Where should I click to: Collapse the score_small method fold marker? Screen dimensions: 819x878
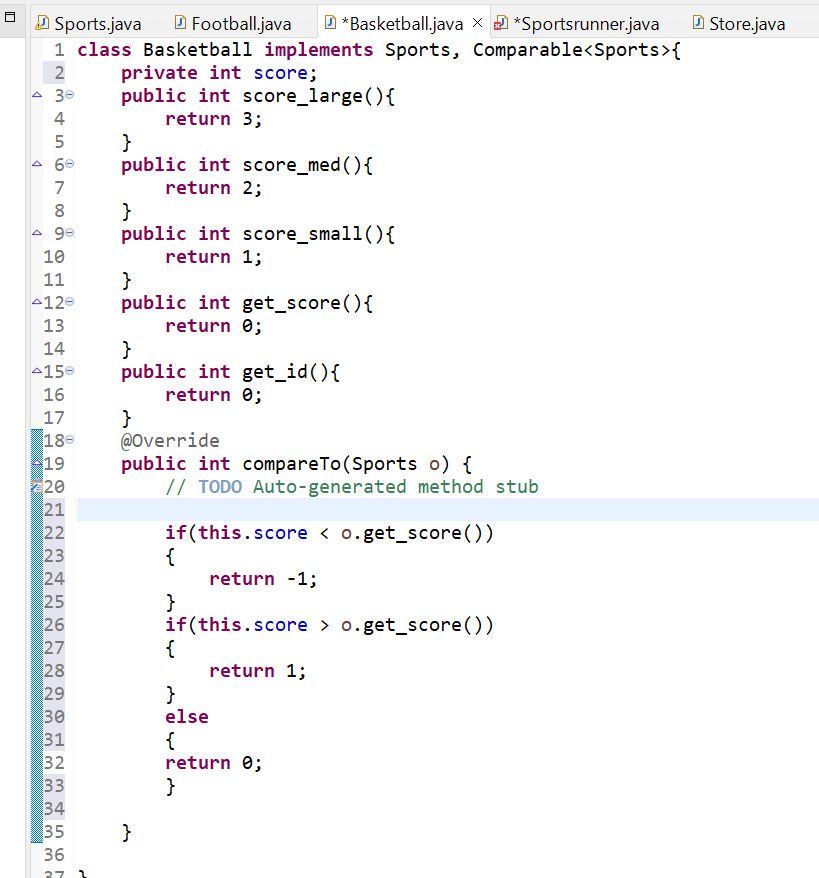point(67,233)
